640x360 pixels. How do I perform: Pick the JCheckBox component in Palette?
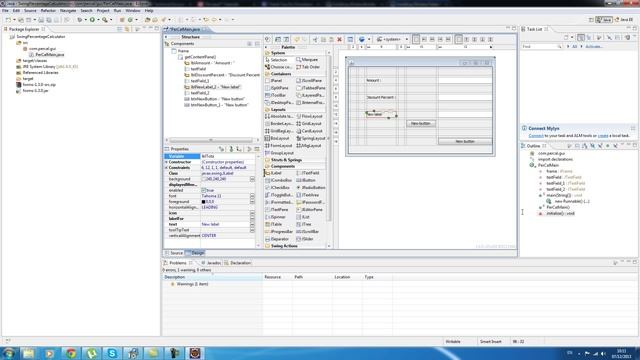[x=279, y=187]
